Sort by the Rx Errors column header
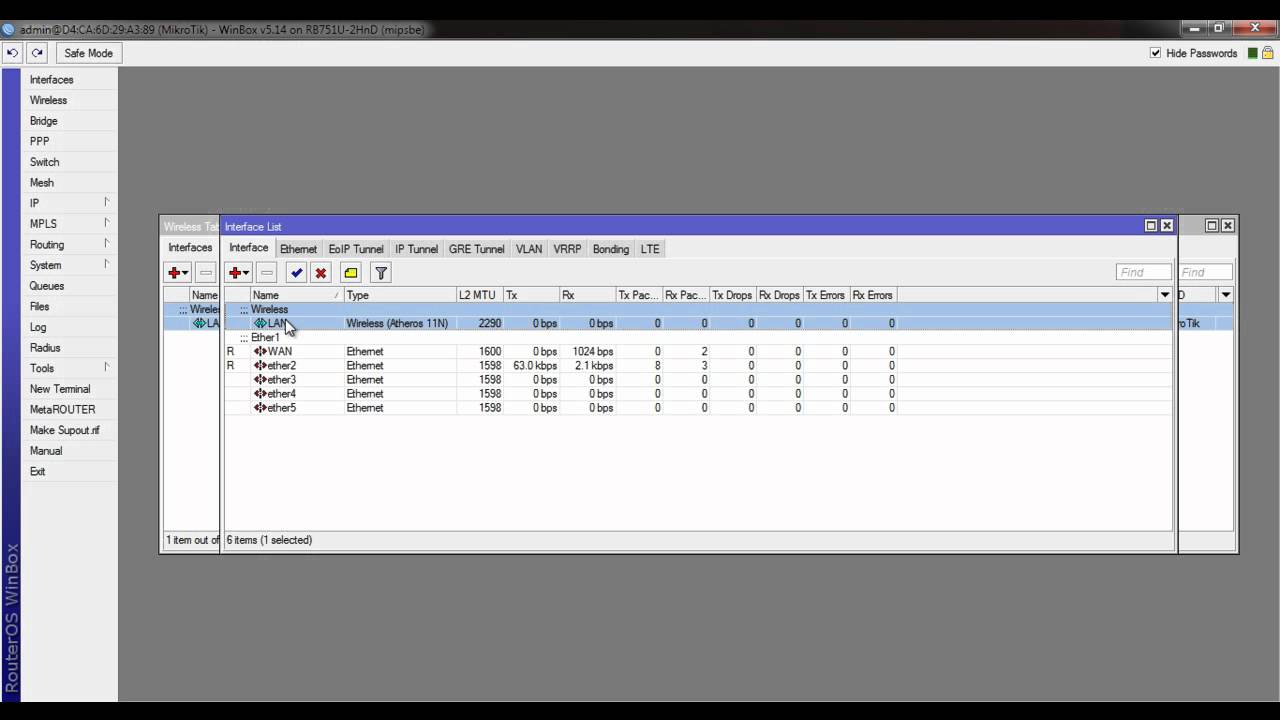The height and width of the screenshot is (720, 1280). tap(872, 295)
